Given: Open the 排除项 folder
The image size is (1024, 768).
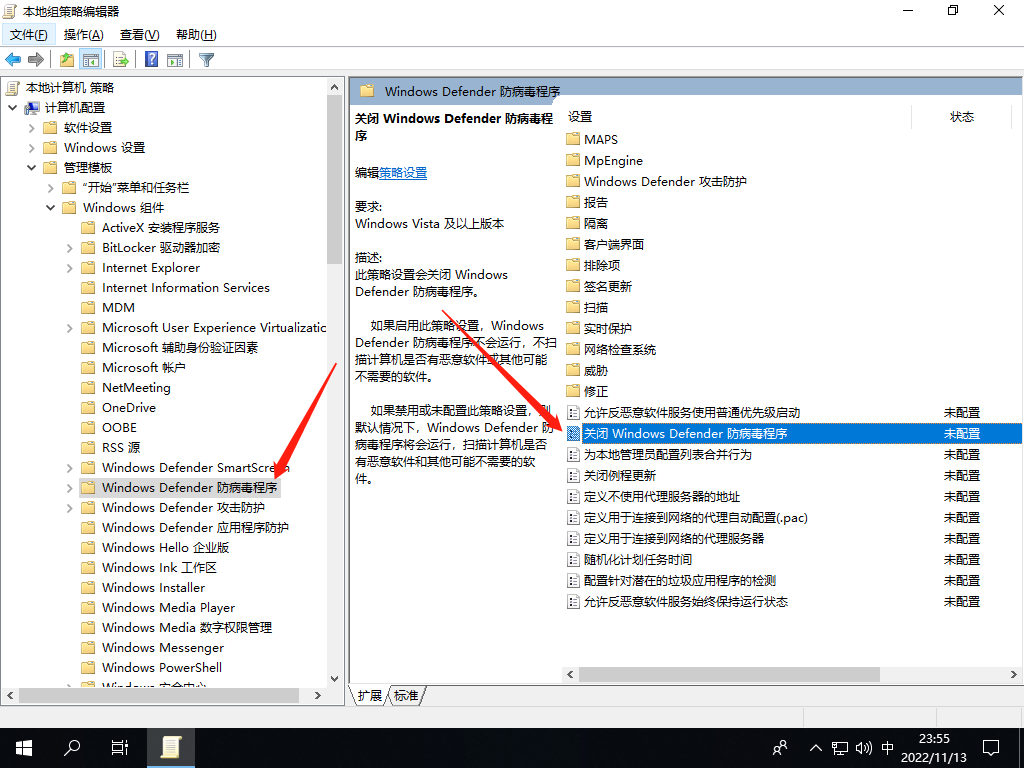Looking at the screenshot, I should click(593, 265).
